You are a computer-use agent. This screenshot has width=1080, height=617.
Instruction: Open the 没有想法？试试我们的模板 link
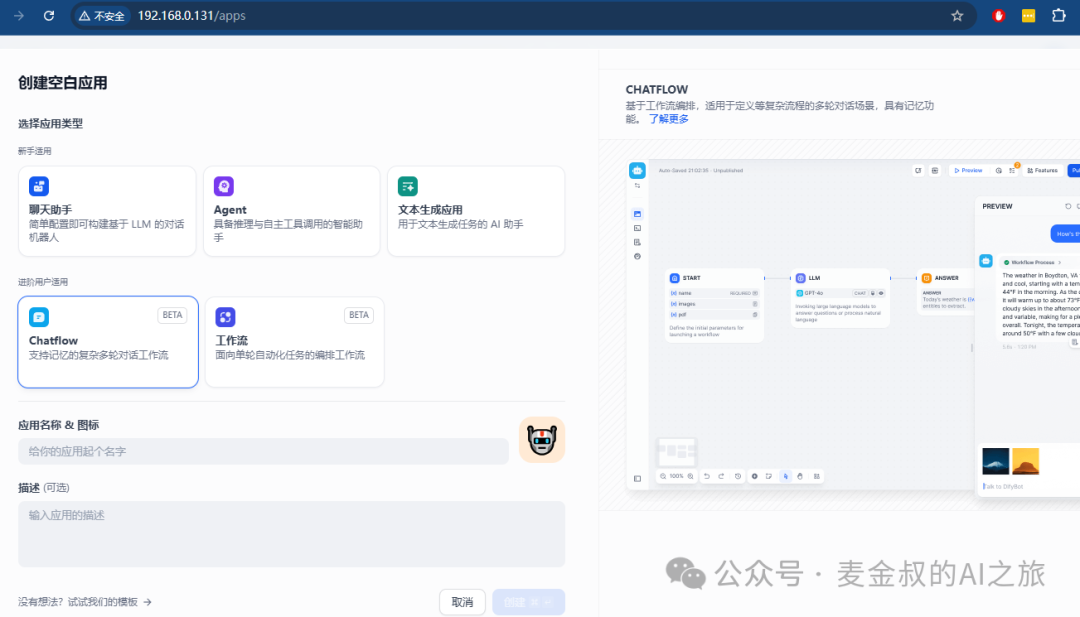tap(85, 602)
